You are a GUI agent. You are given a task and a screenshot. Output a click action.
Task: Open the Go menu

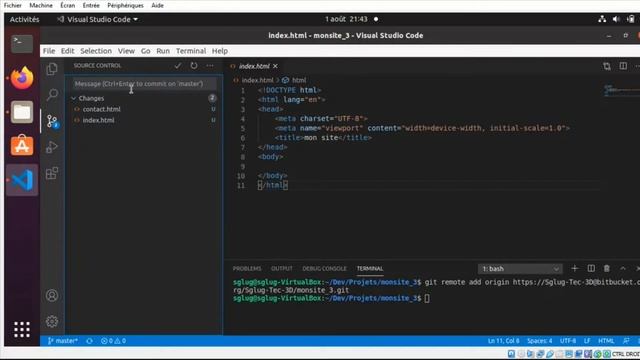pyautogui.click(x=145, y=51)
